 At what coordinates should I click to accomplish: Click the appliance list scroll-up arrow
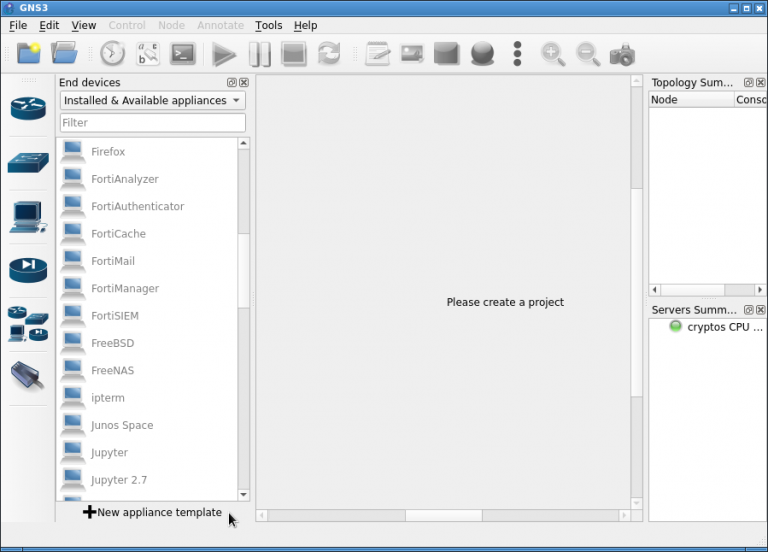243,143
